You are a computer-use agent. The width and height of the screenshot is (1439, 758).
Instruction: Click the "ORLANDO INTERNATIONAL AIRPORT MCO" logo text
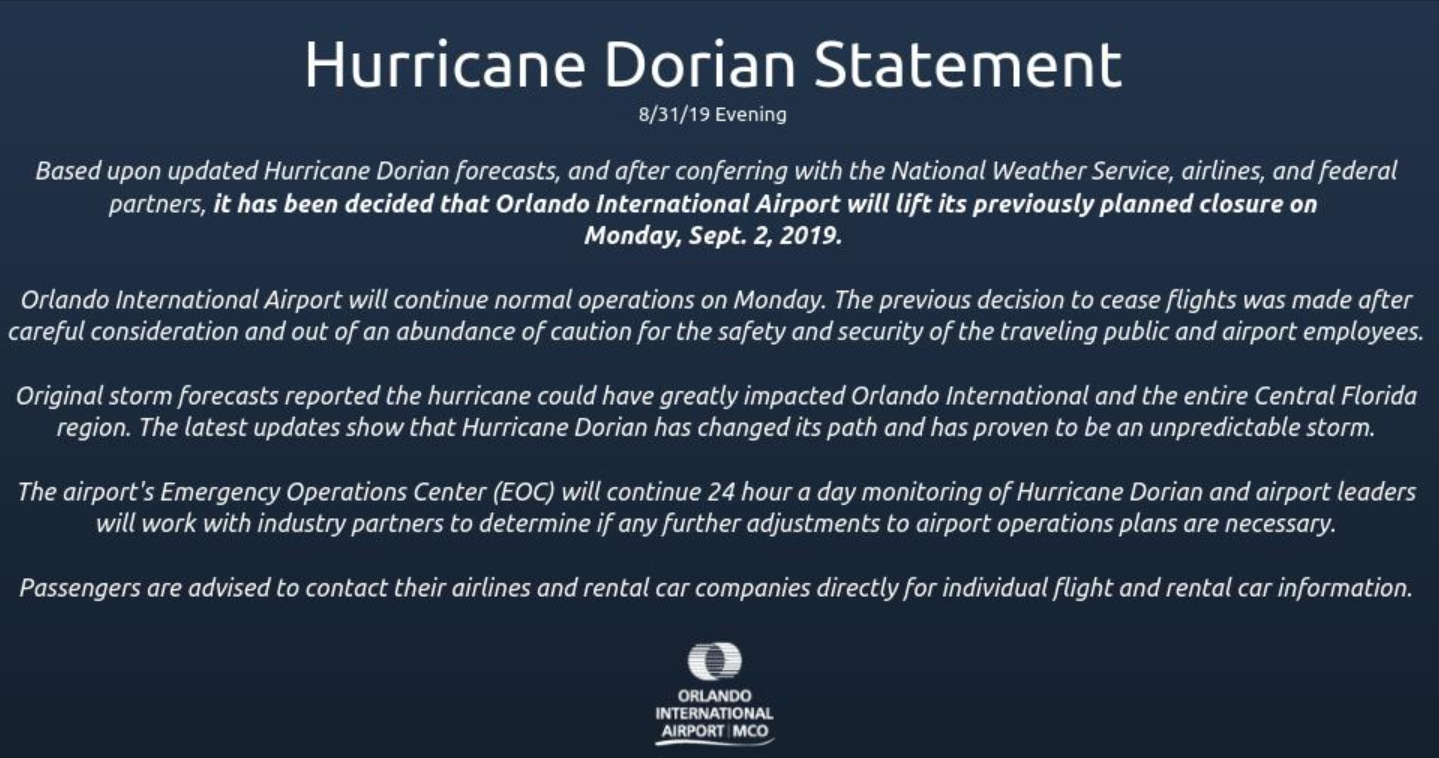tap(714, 714)
